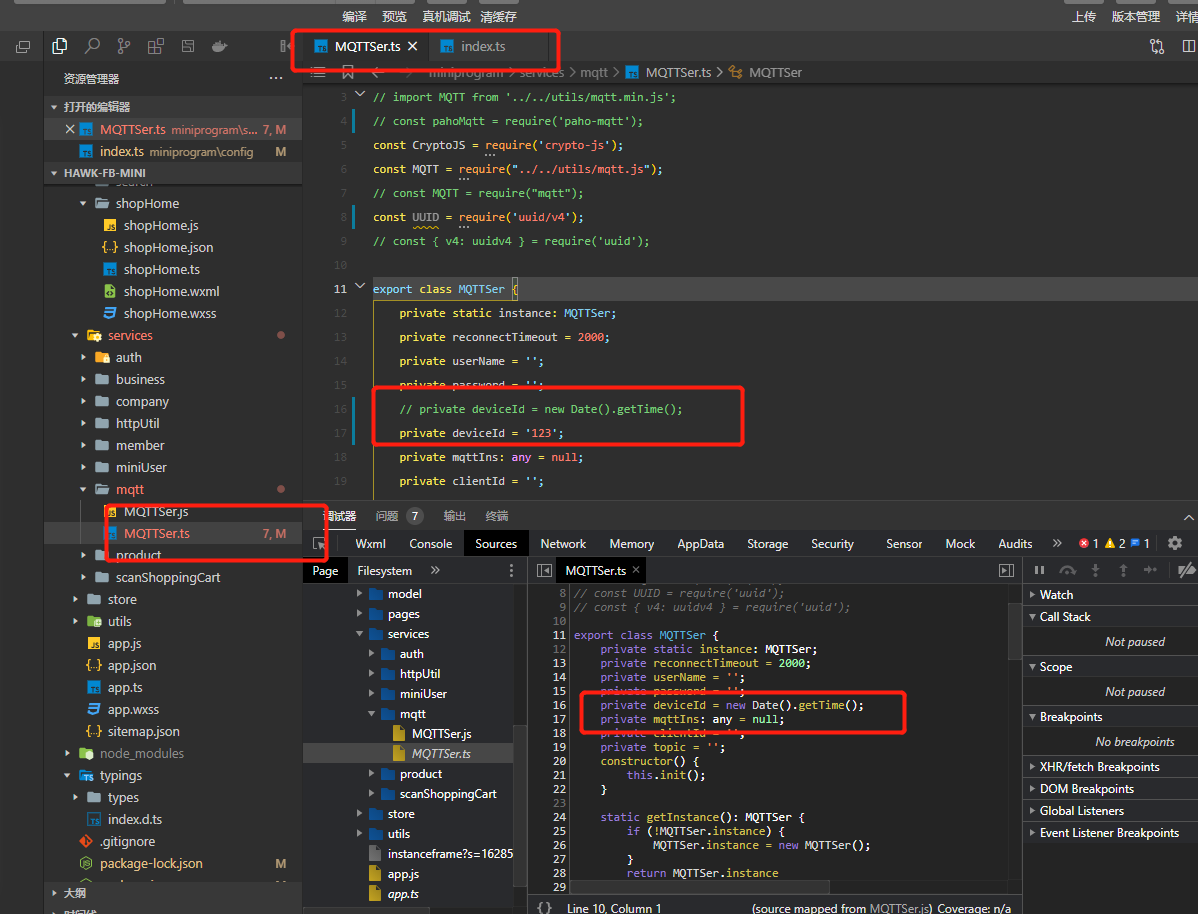Collapse the shopHome folder
This screenshot has height=914, width=1198.
click(x=83, y=203)
